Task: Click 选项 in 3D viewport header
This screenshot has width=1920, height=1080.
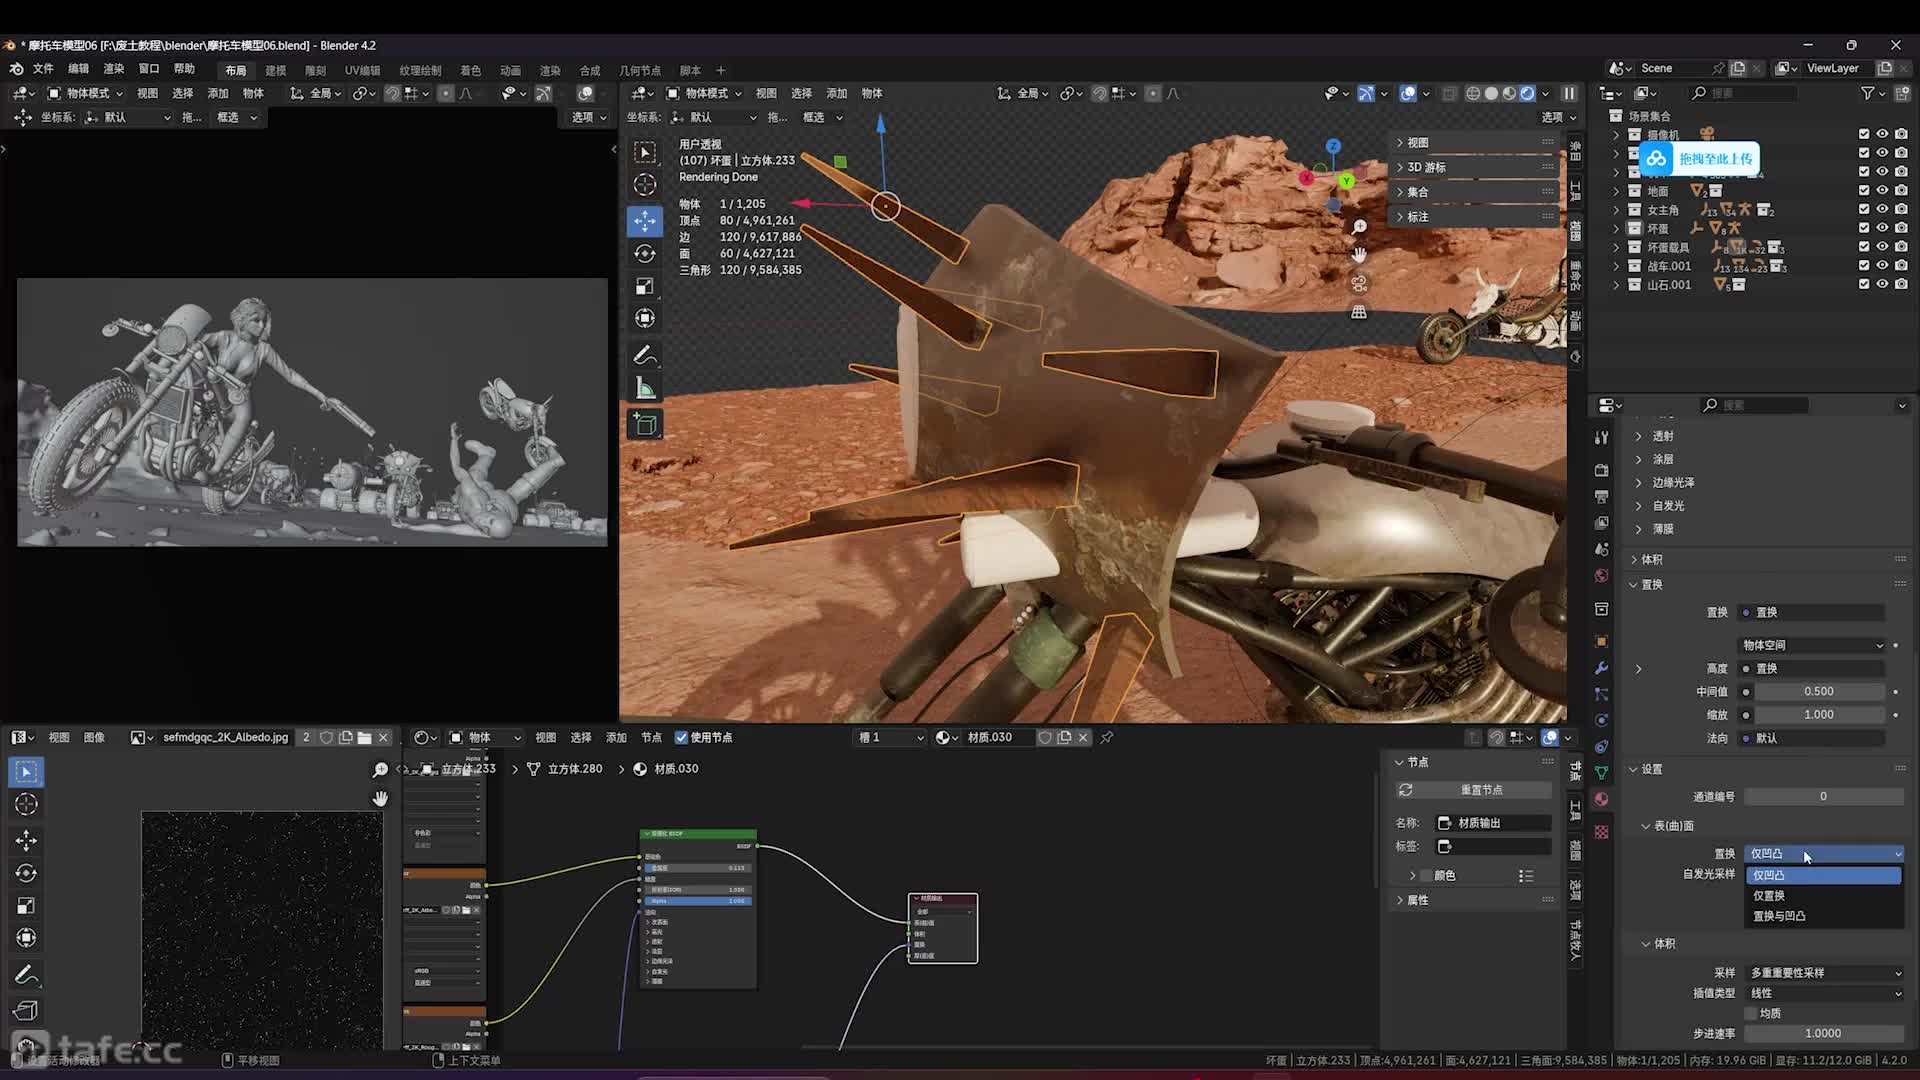Action: coord(1558,117)
